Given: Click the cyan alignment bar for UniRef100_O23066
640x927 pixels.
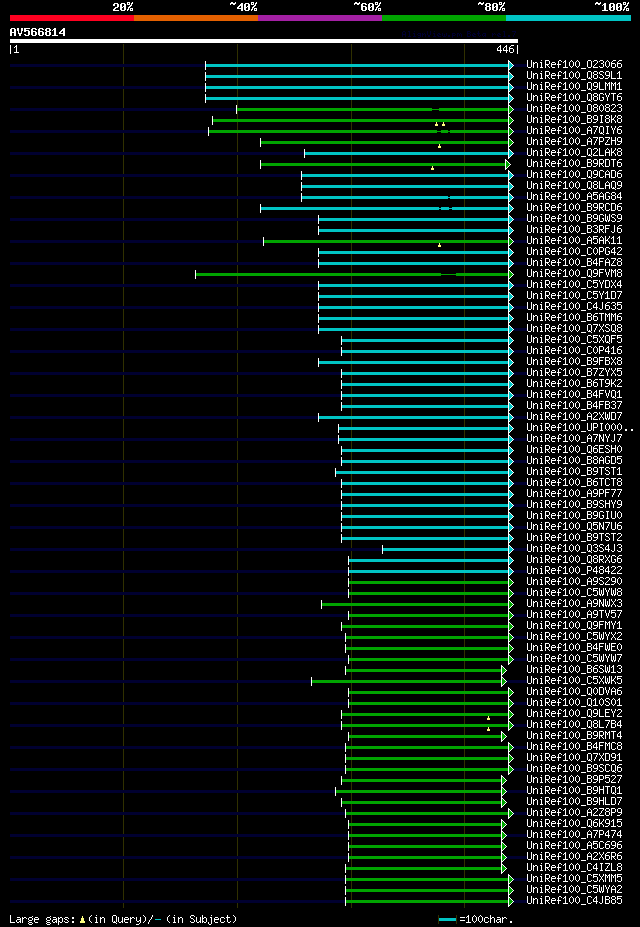Looking at the screenshot, I should click(x=357, y=65).
